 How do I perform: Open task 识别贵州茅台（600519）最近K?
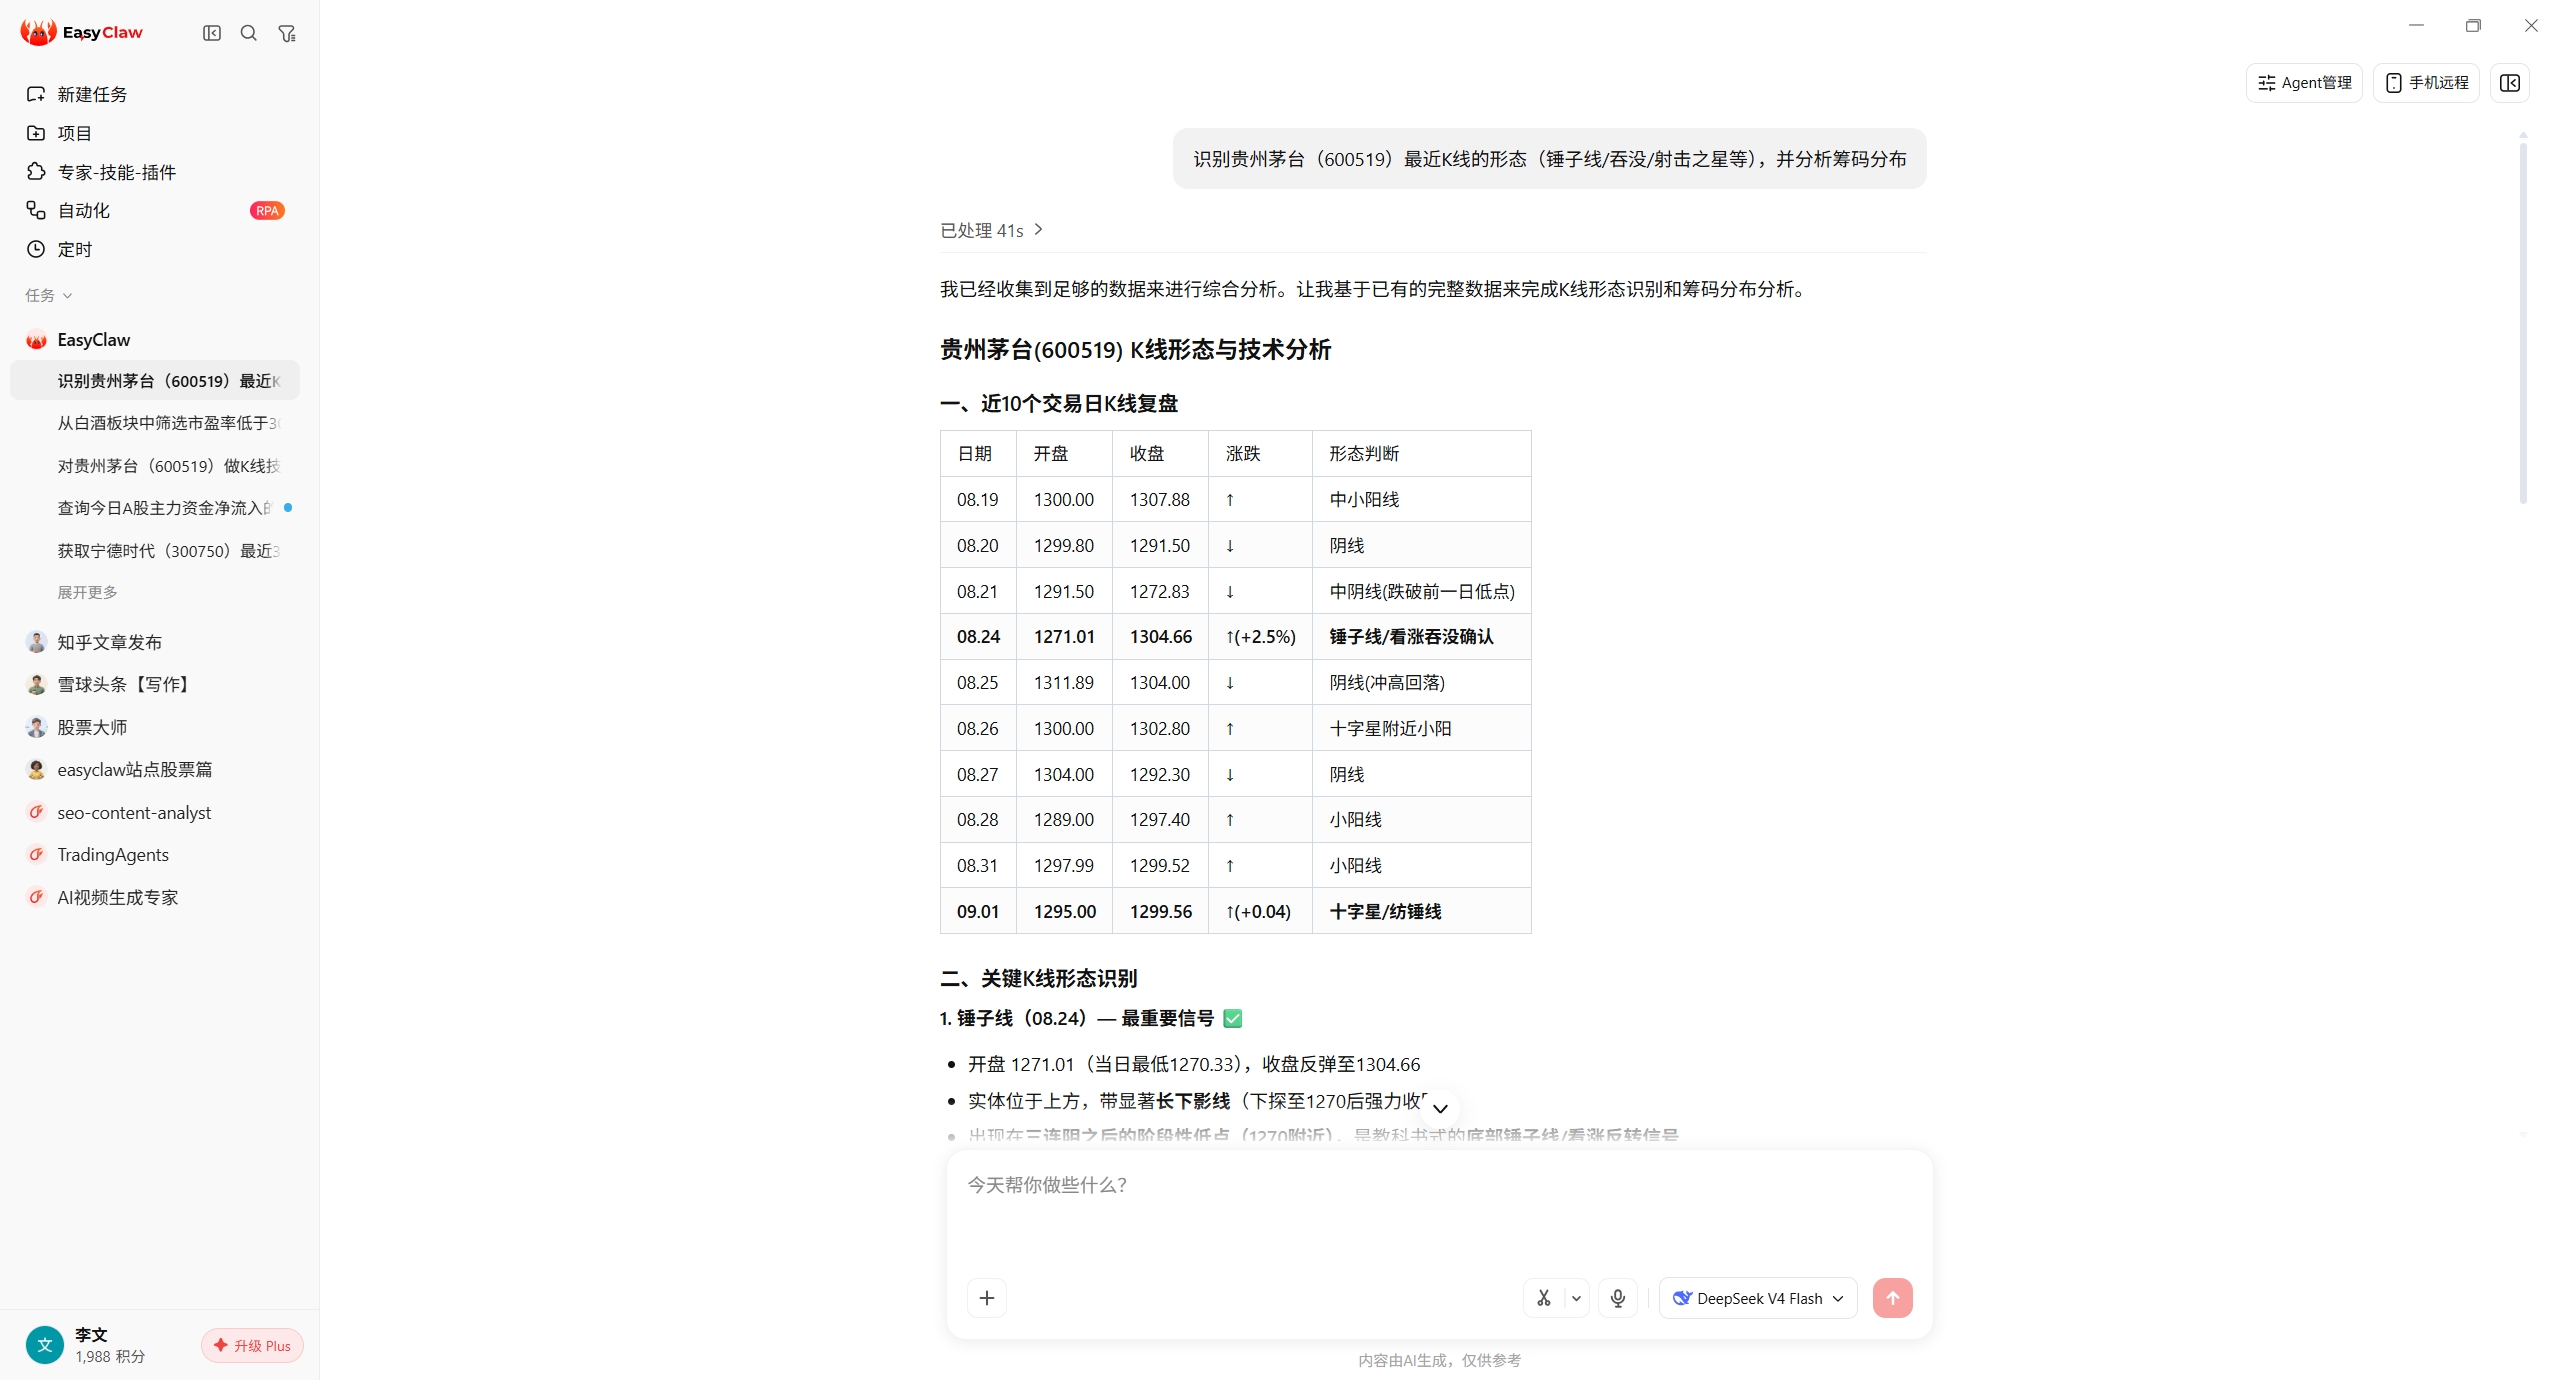pos(155,381)
